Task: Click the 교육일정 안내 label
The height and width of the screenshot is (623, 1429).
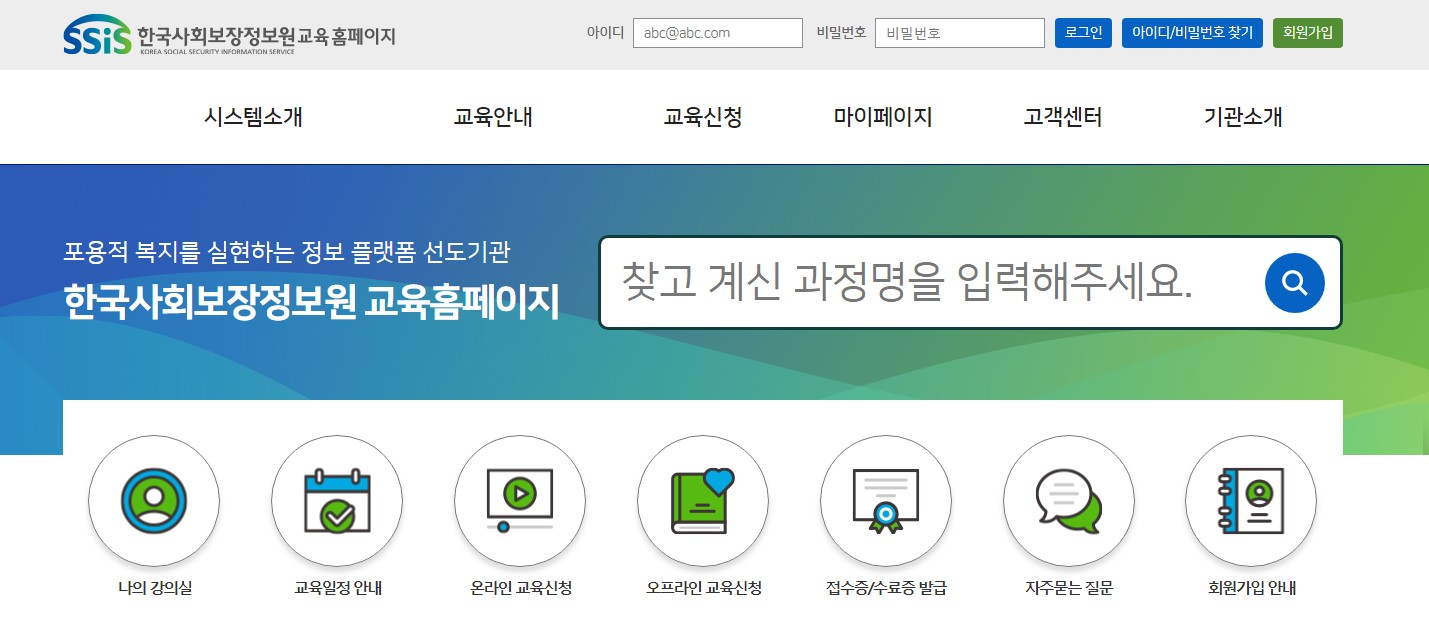Action: point(337,588)
